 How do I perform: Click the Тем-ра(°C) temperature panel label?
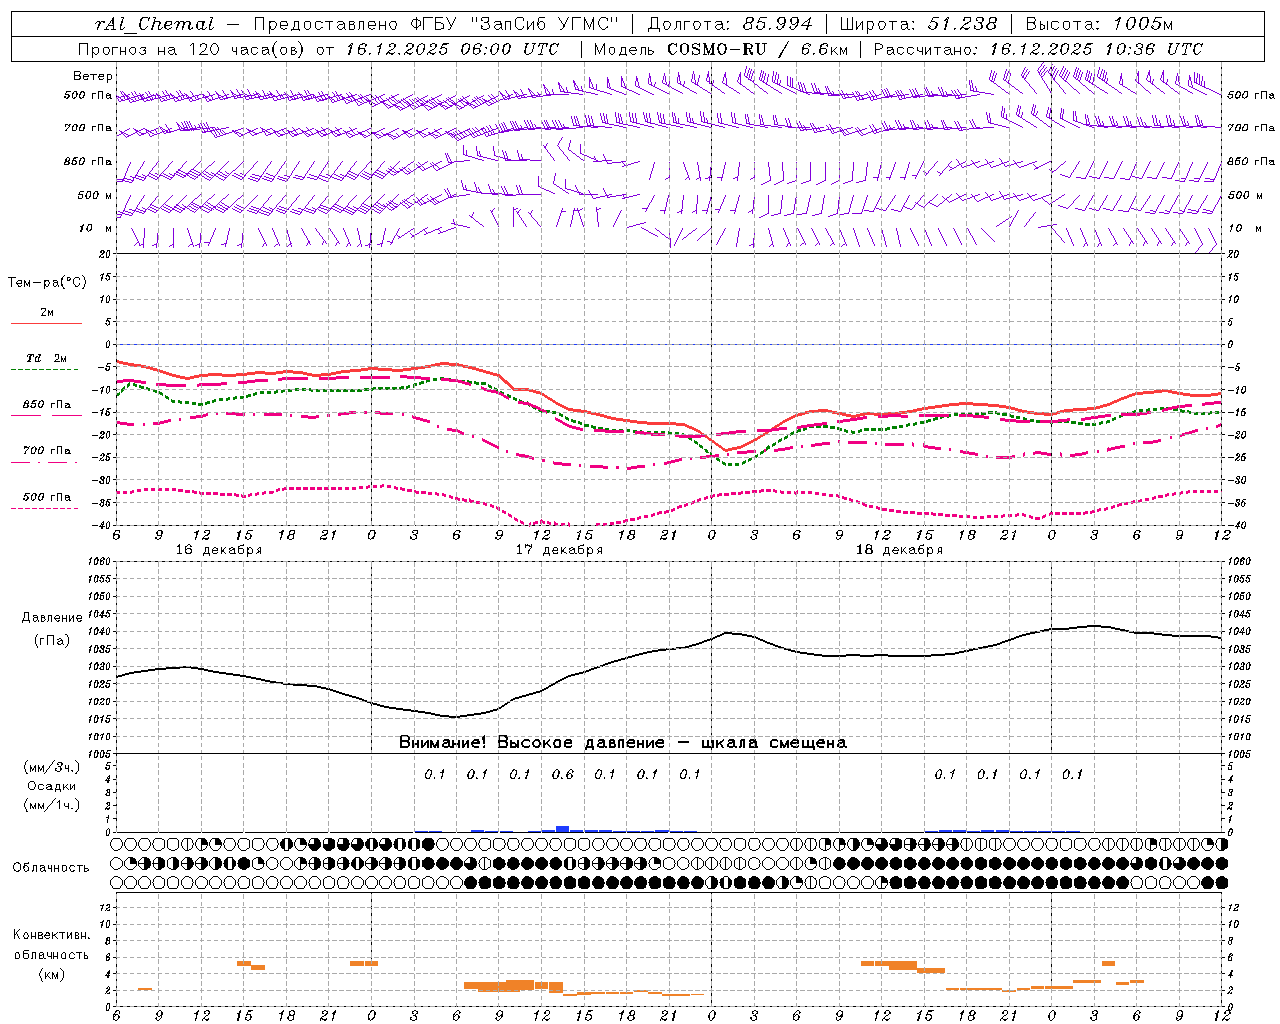[x=47, y=283]
